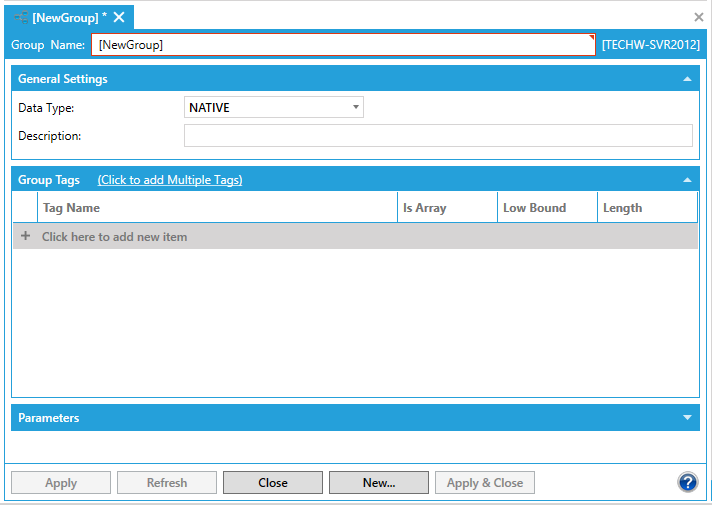Click into the Group Name text field

343,45
